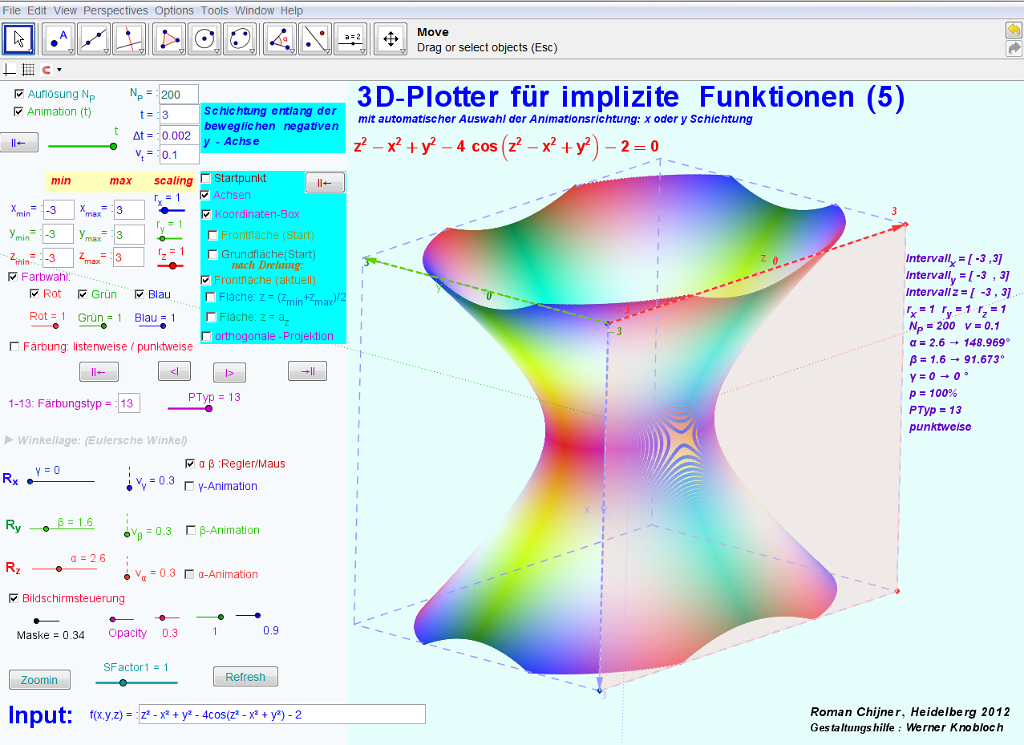
Task: Open the Perspectives menu
Action: pos(115,10)
